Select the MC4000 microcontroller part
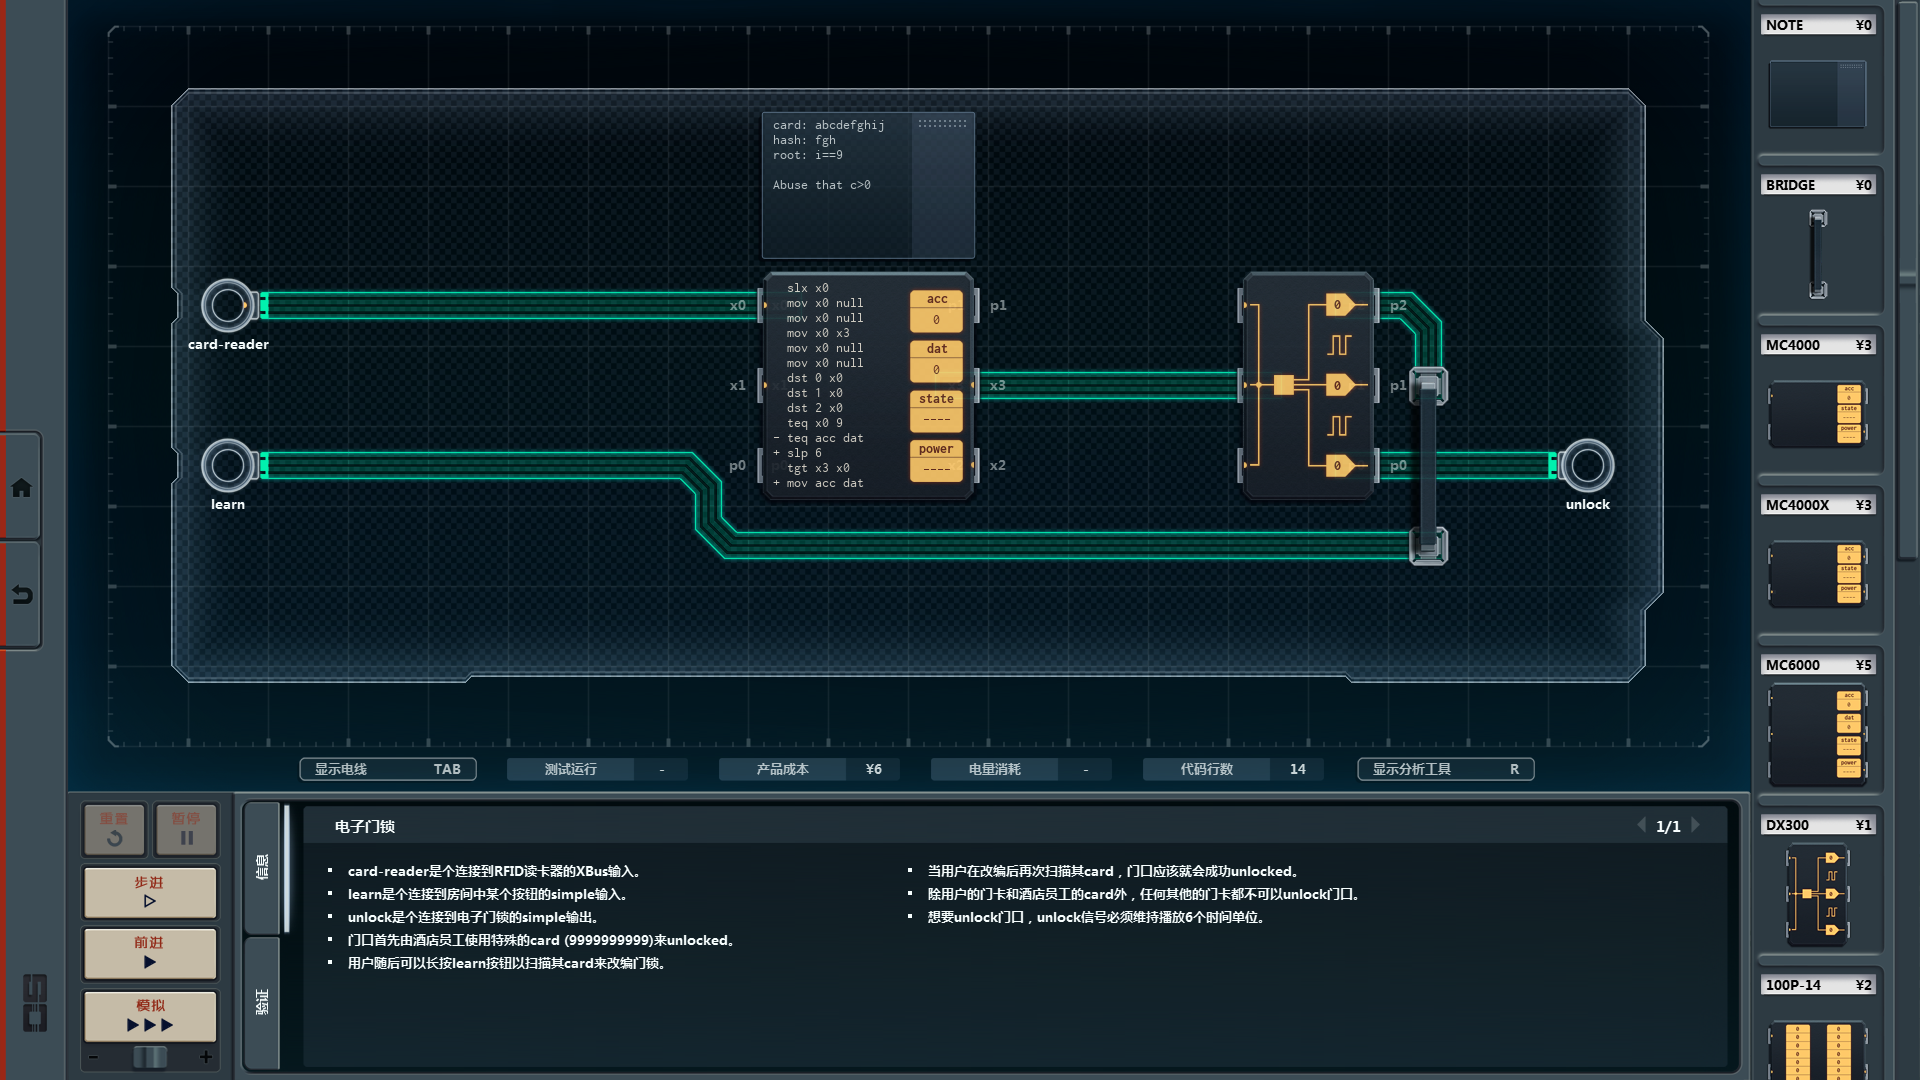 1817,413
